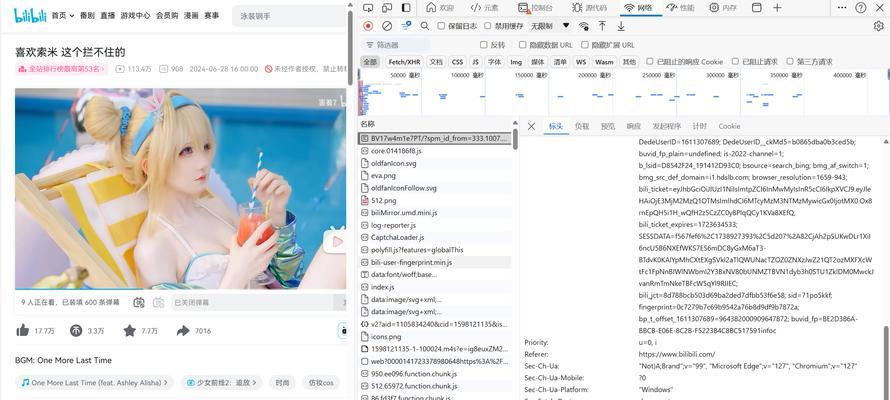The height and width of the screenshot is (400, 890).
Task: Open DevTools help question mark
Action: [860, 8]
